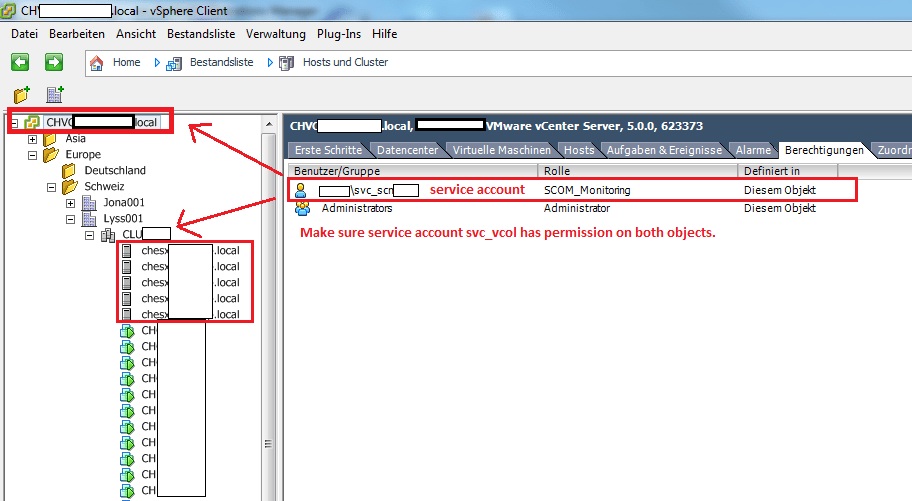Screen dimensions: 912x501
Task: Expand the Asia folder node
Action: [x=33, y=140]
